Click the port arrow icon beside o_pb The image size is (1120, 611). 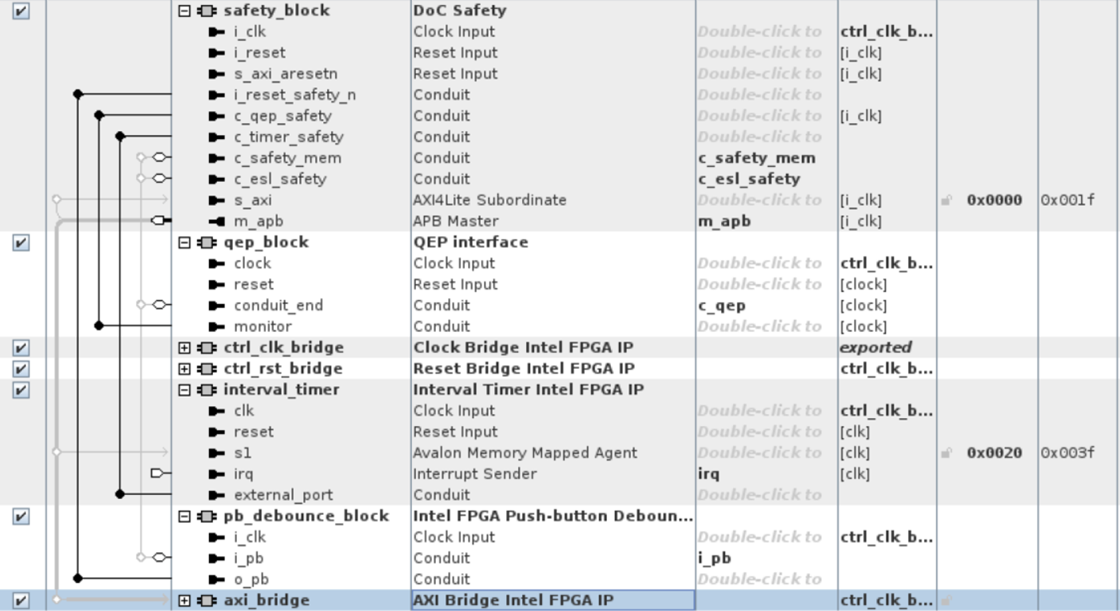tap(216, 580)
